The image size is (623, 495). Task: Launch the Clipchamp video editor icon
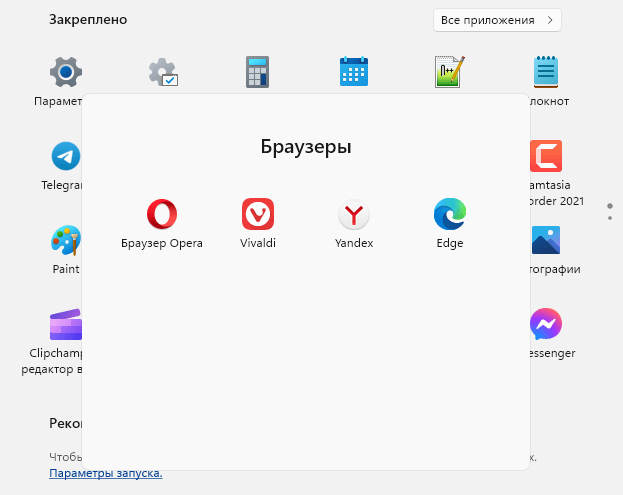click(x=66, y=324)
